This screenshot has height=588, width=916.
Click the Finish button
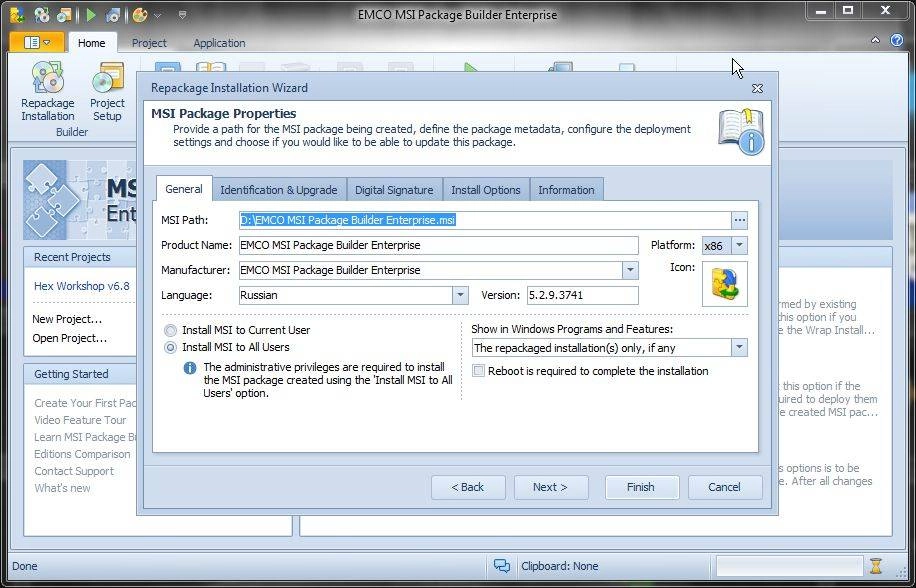click(x=641, y=487)
